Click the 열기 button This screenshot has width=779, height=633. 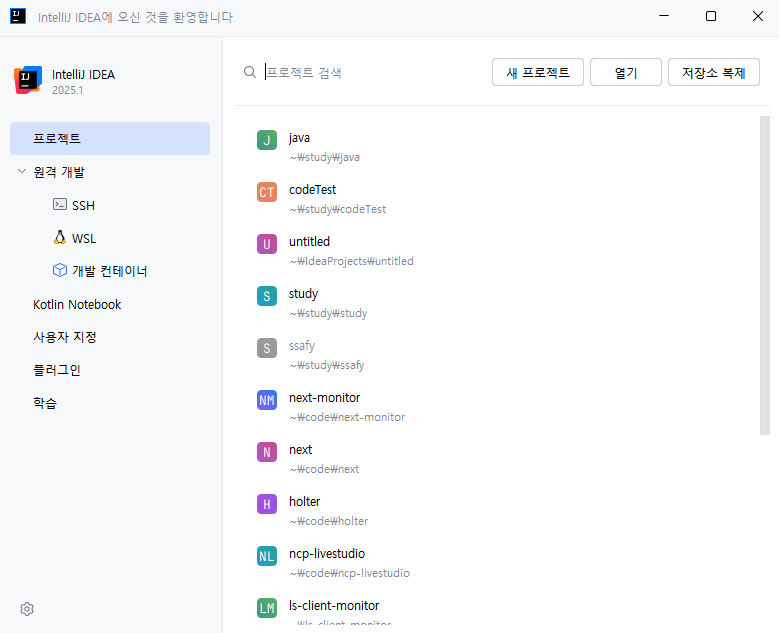pyautogui.click(x=625, y=73)
